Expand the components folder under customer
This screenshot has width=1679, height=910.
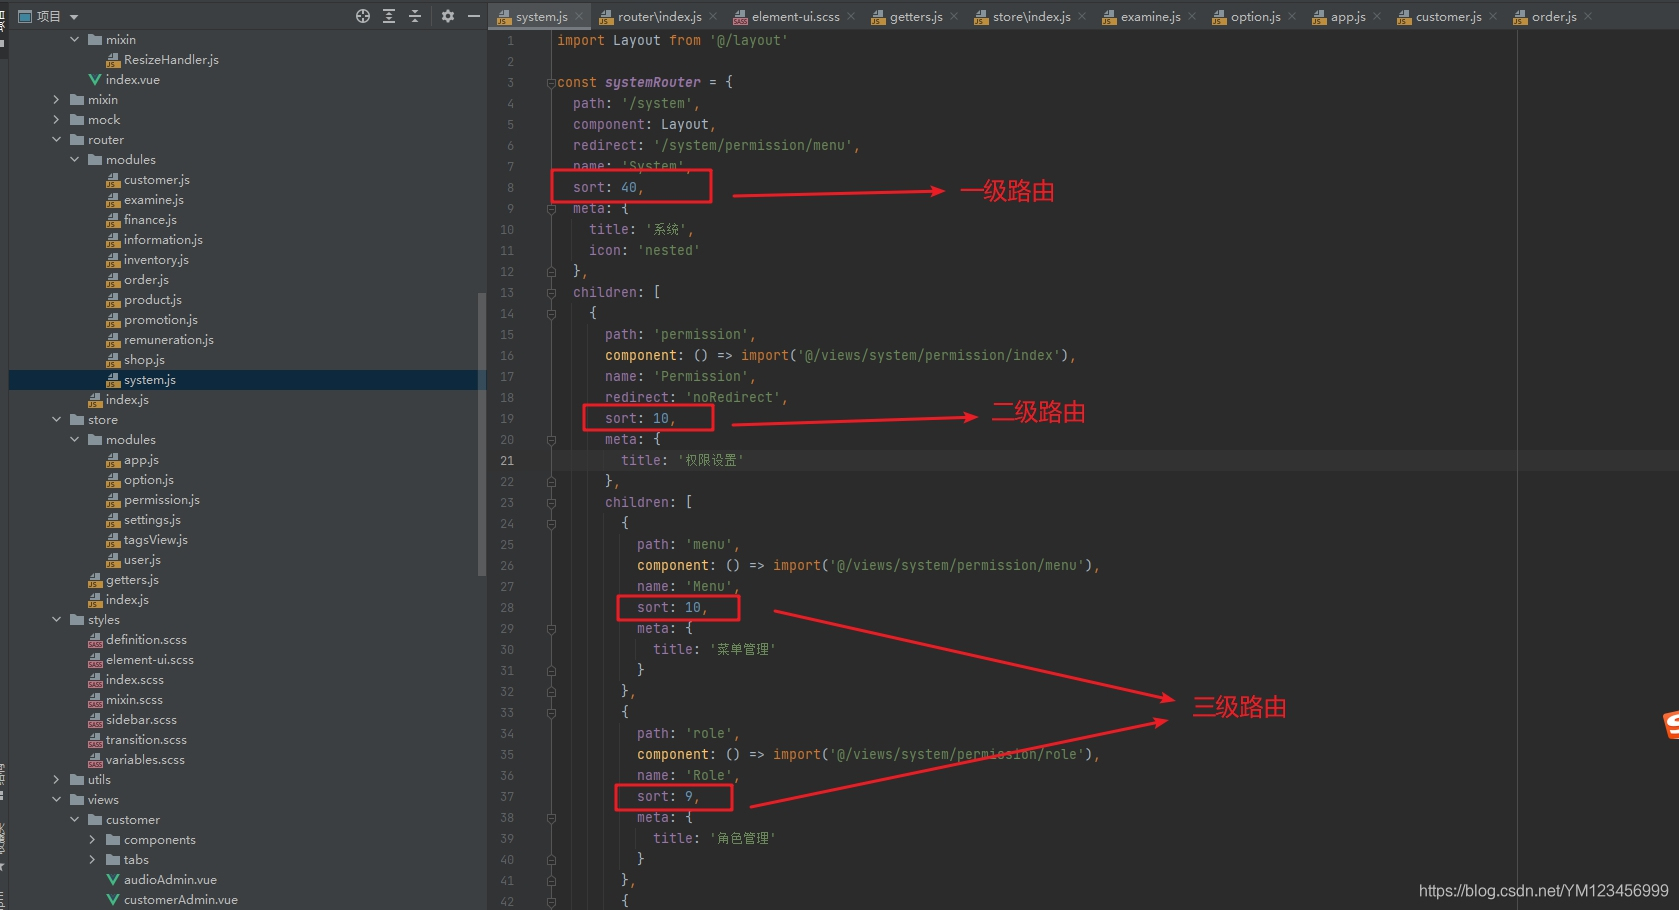(92, 839)
